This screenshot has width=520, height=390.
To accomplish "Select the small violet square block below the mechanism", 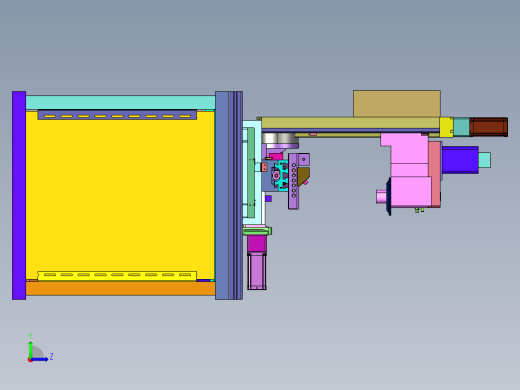I will 268,198.
